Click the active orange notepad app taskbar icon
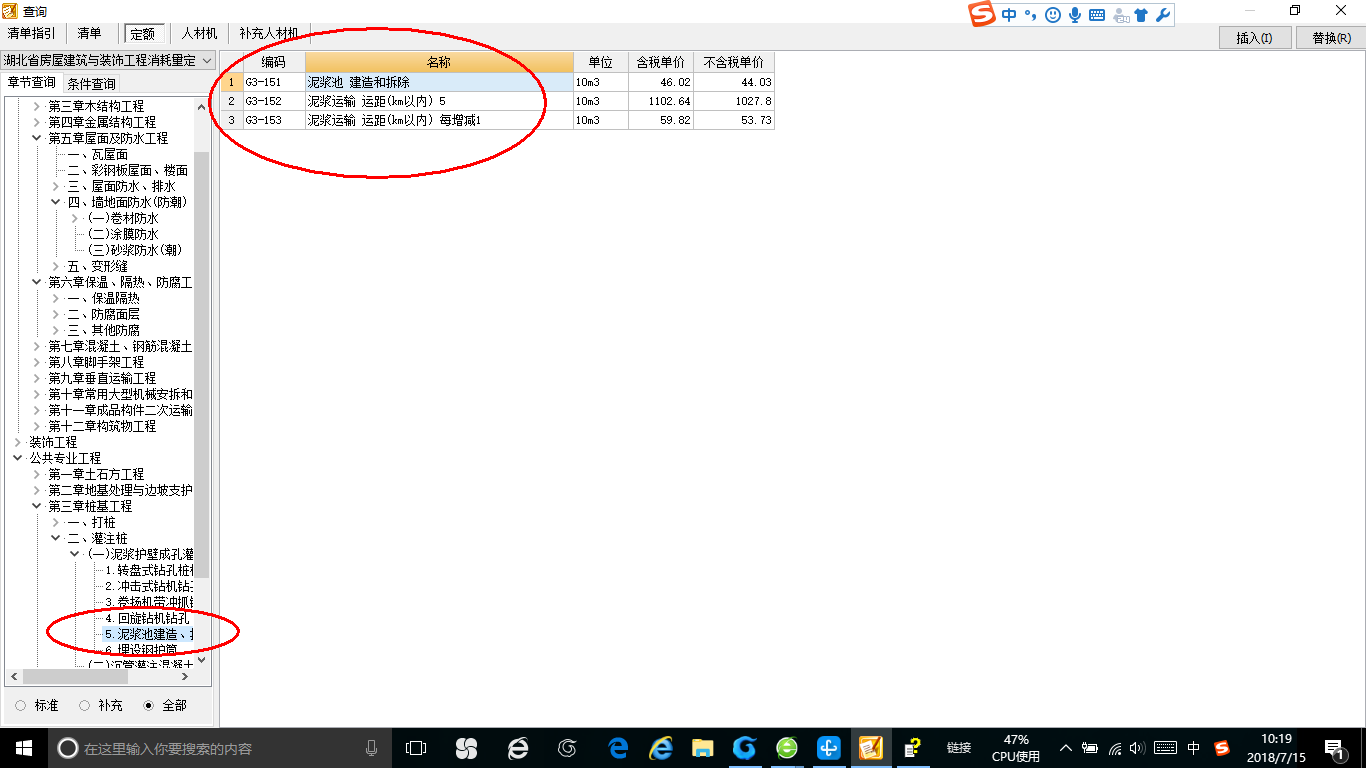This screenshot has height=768, width=1366. (871, 748)
